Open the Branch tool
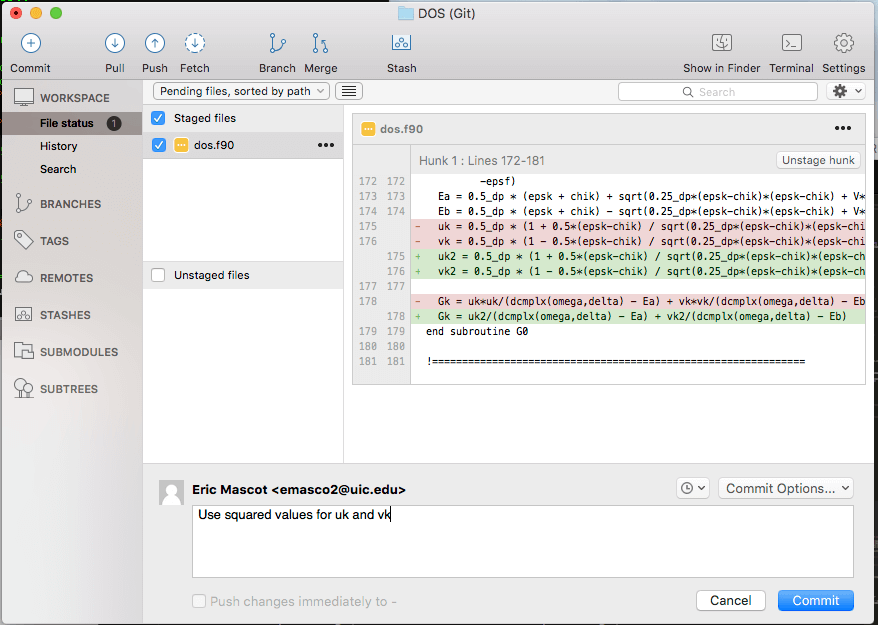The width and height of the screenshot is (878, 625). coord(277,43)
